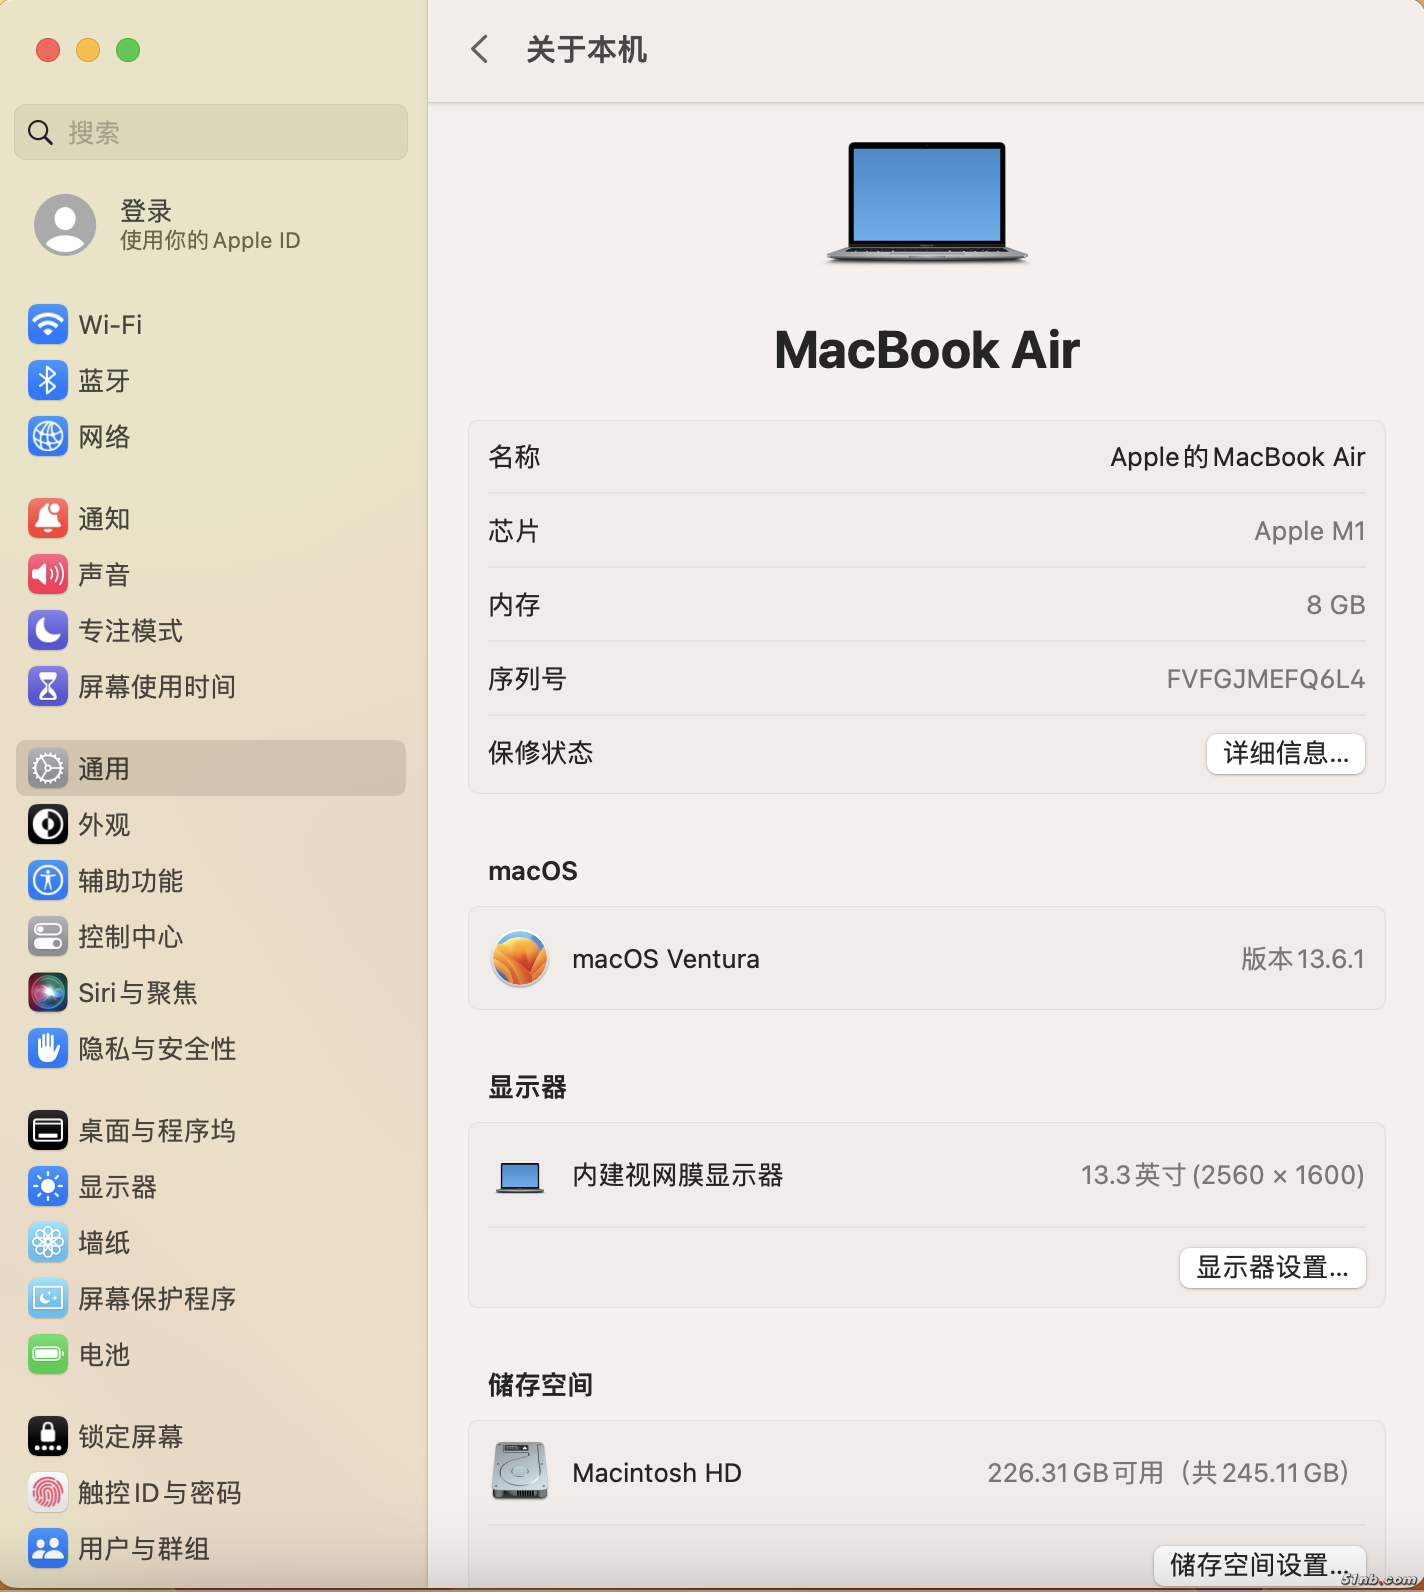Open 显示器设置... button
Image resolution: width=1424 pixels, height=1592 pixels.
pyautogui.click(x=1273, y=1268)
